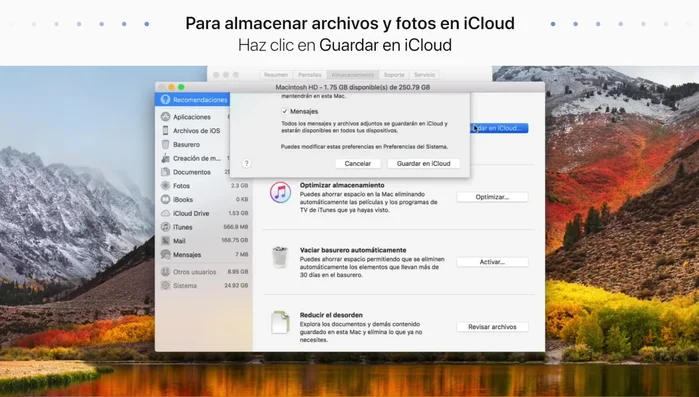Click the Optimizar... button
Screen dimensions: 699x397
[x=492, y=197]
